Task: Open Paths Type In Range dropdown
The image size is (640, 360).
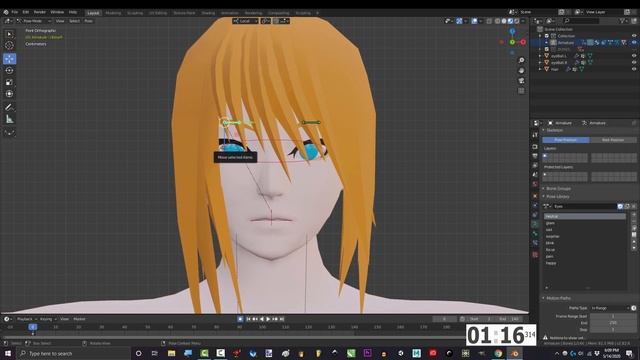Action: click(610, 308)
